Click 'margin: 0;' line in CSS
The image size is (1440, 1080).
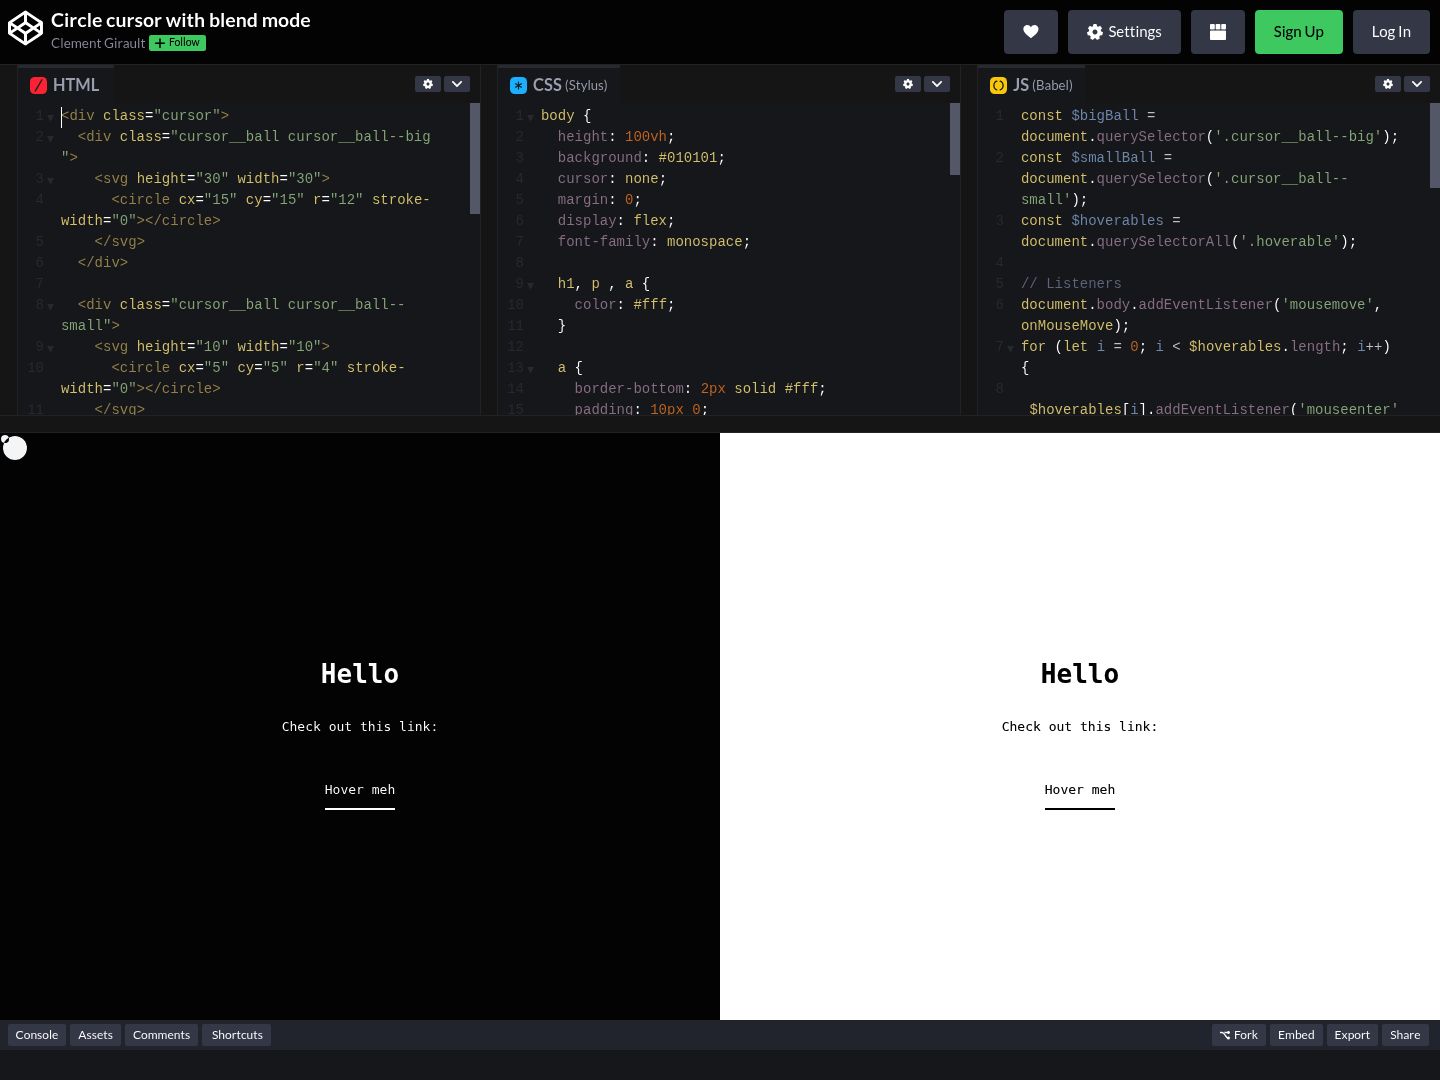tap(599, 200)
